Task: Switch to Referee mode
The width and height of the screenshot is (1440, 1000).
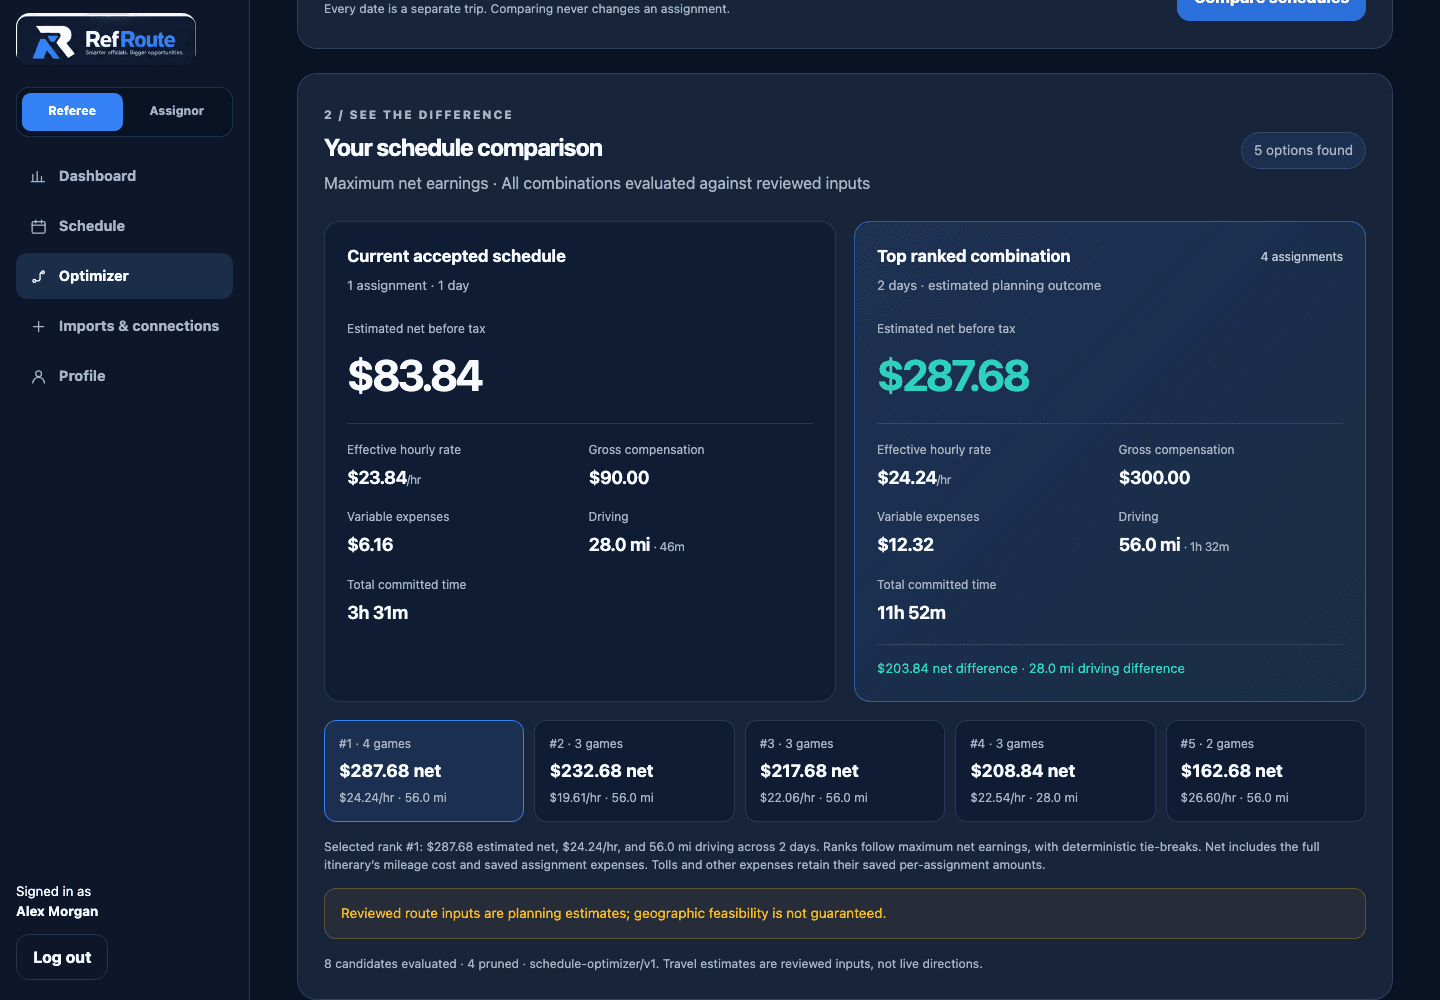Action: (72, 112)
